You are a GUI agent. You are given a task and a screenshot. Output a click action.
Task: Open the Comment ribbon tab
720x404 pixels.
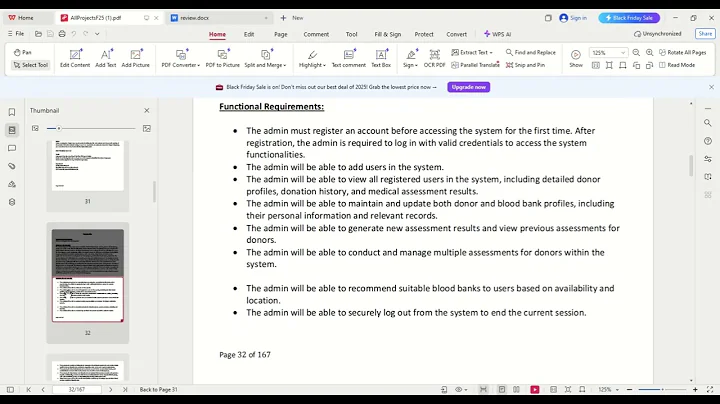(x=316, y=34)
